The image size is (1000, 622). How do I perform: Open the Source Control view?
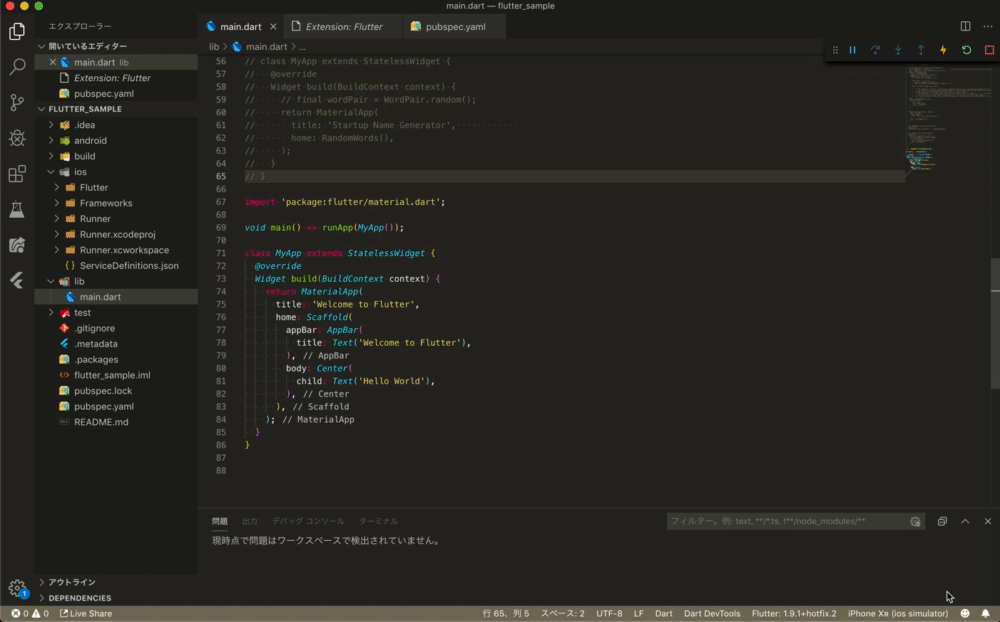pos(17,102)
